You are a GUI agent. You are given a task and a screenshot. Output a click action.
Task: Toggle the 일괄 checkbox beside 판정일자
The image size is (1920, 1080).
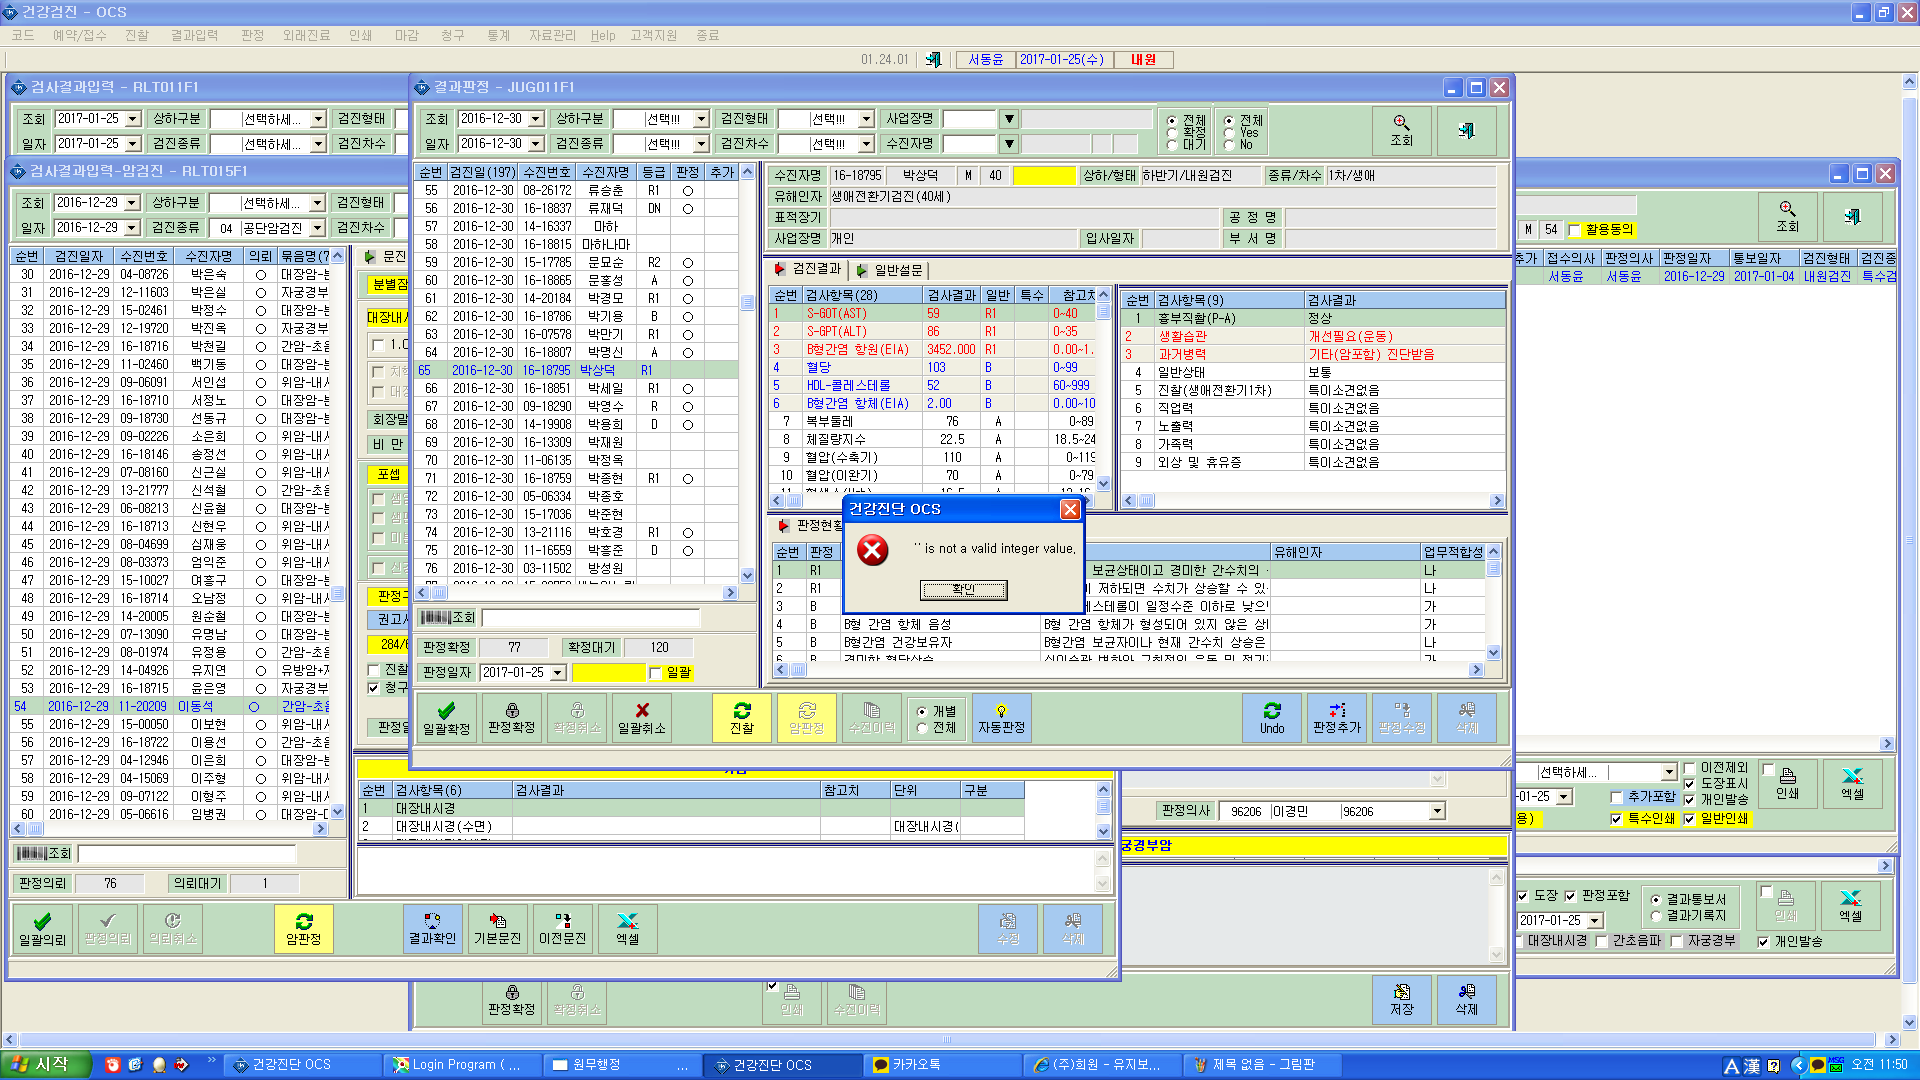point(656,673)
